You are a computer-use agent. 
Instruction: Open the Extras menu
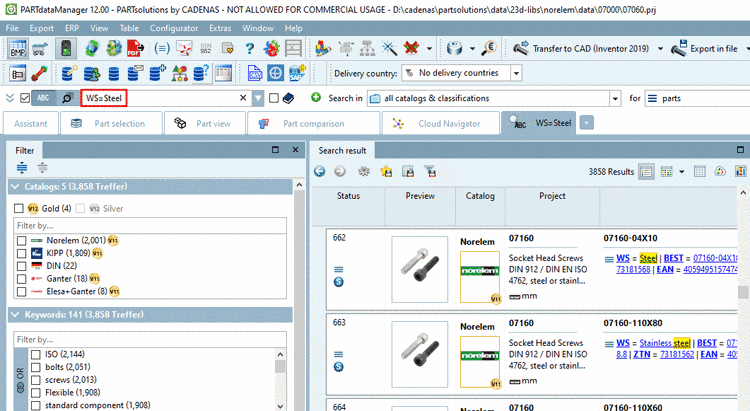pos(220,28)
